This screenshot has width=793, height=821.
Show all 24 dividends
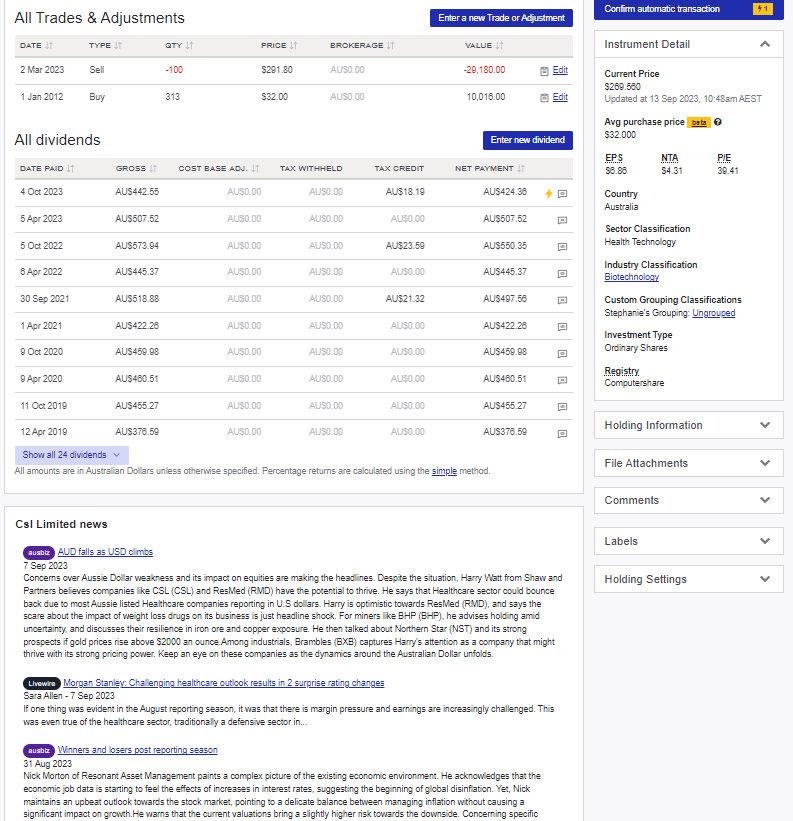click(x=72, y=455)
